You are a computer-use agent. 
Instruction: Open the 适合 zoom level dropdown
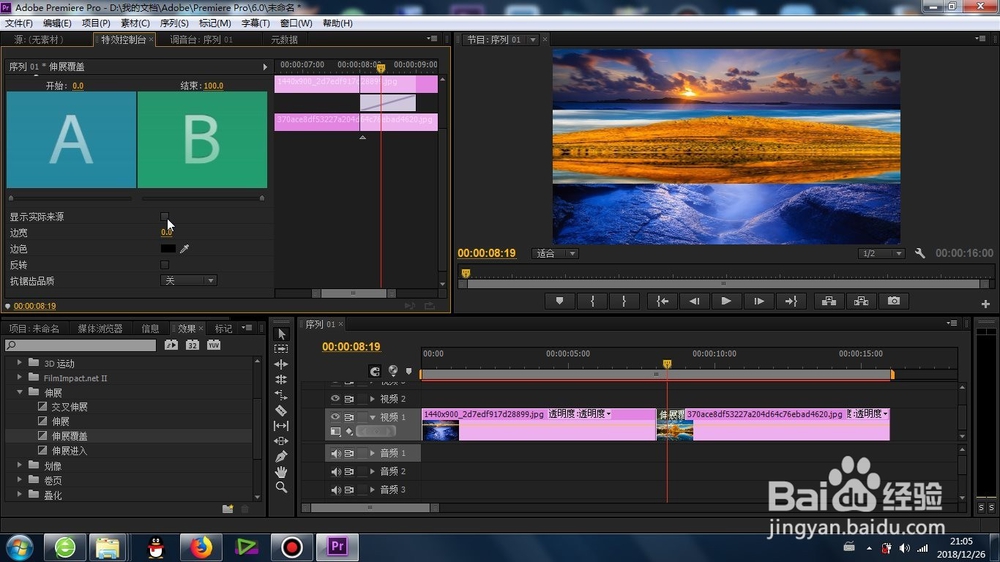click(555, 254)
